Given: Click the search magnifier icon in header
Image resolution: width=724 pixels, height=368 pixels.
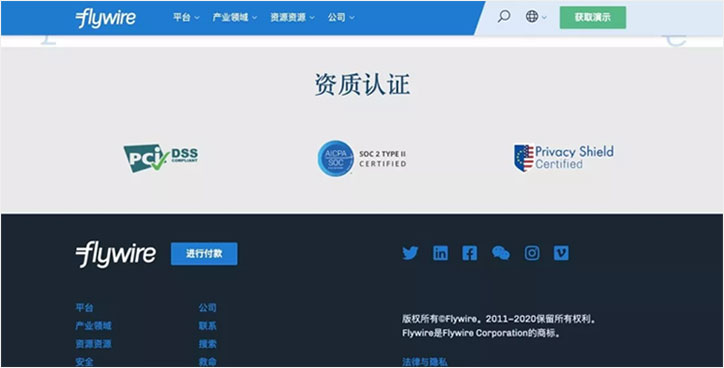Looking at the screenshot, I should pos(504,17).
